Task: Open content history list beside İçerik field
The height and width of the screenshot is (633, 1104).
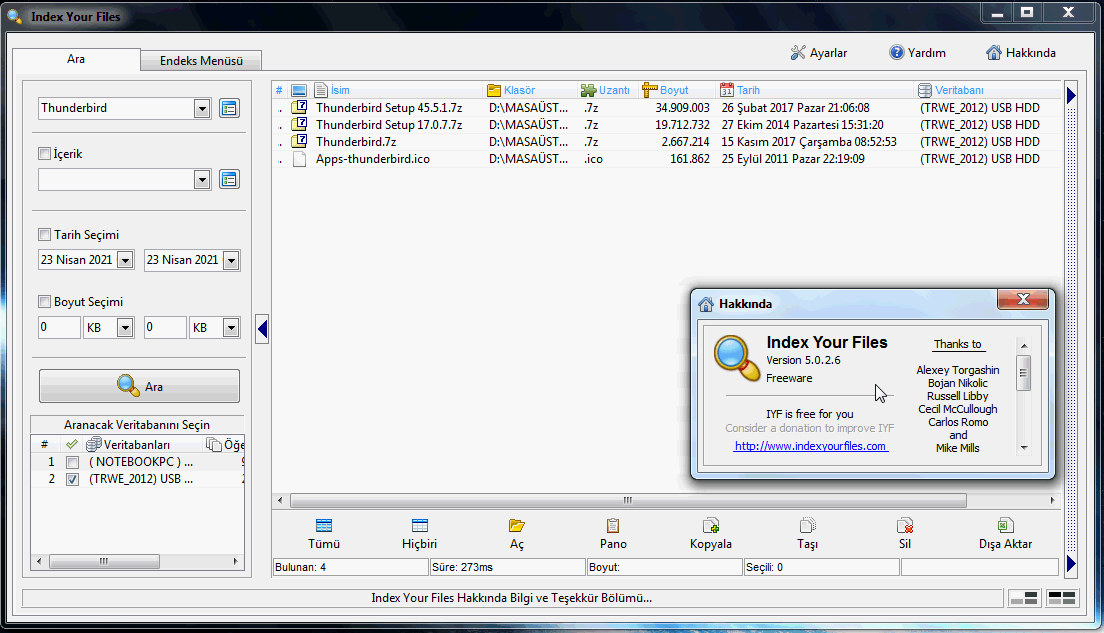Action: click(229, 180)
